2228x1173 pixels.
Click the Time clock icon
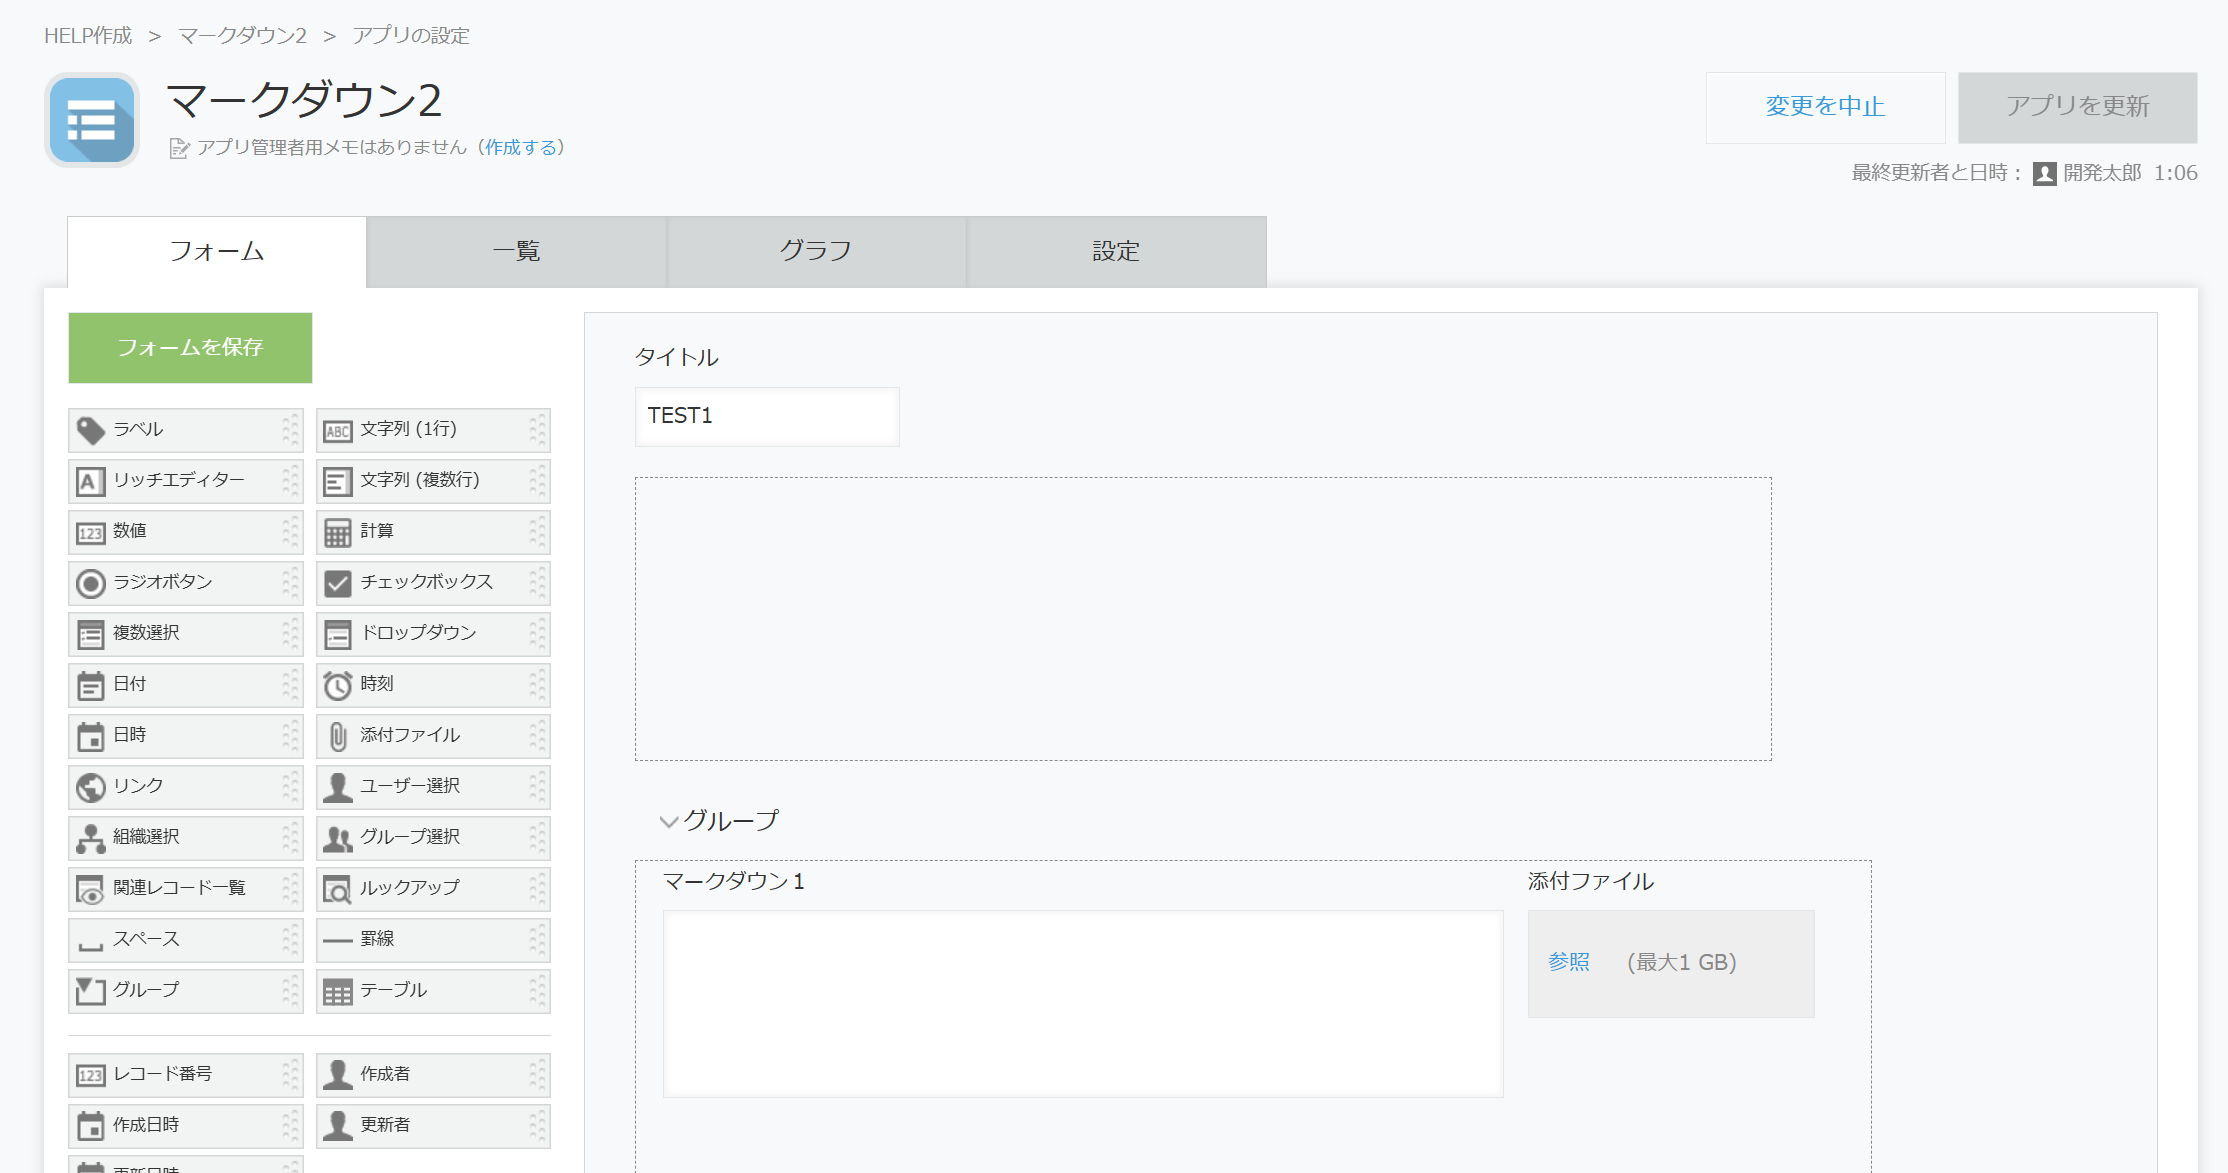(338, 686)
